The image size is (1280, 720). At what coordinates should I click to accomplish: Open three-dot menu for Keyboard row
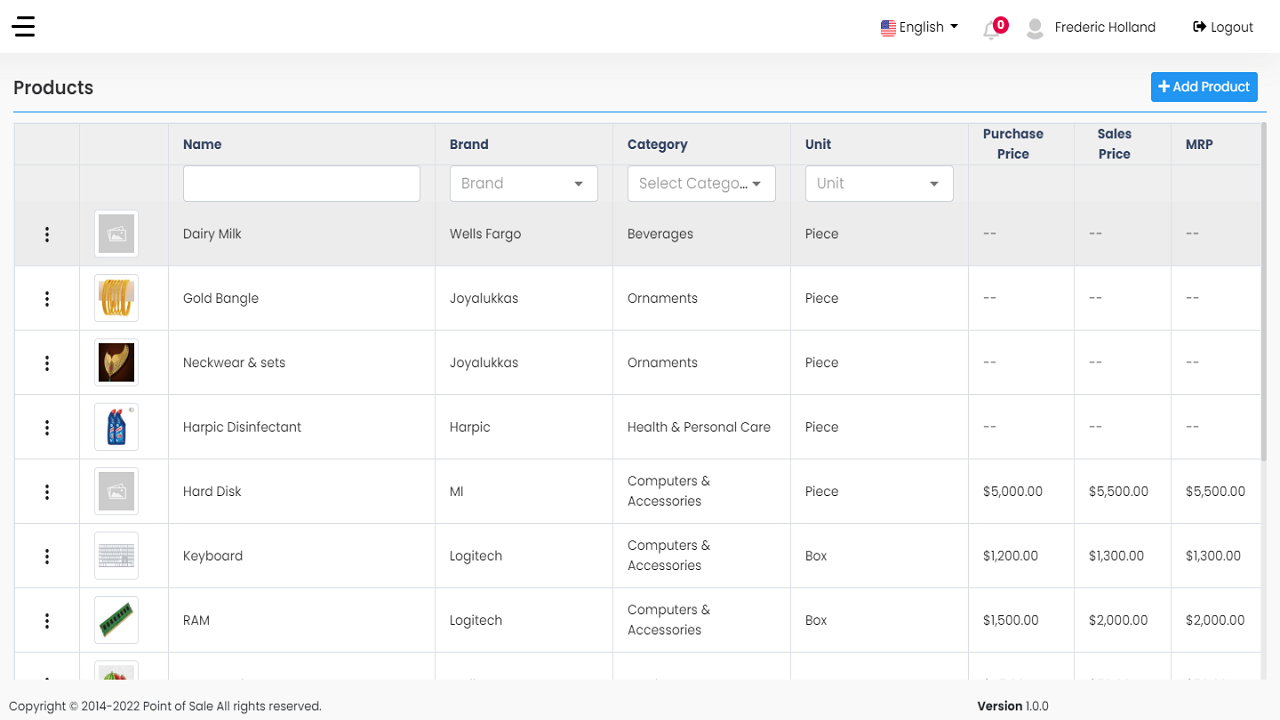tap(47, 556)
